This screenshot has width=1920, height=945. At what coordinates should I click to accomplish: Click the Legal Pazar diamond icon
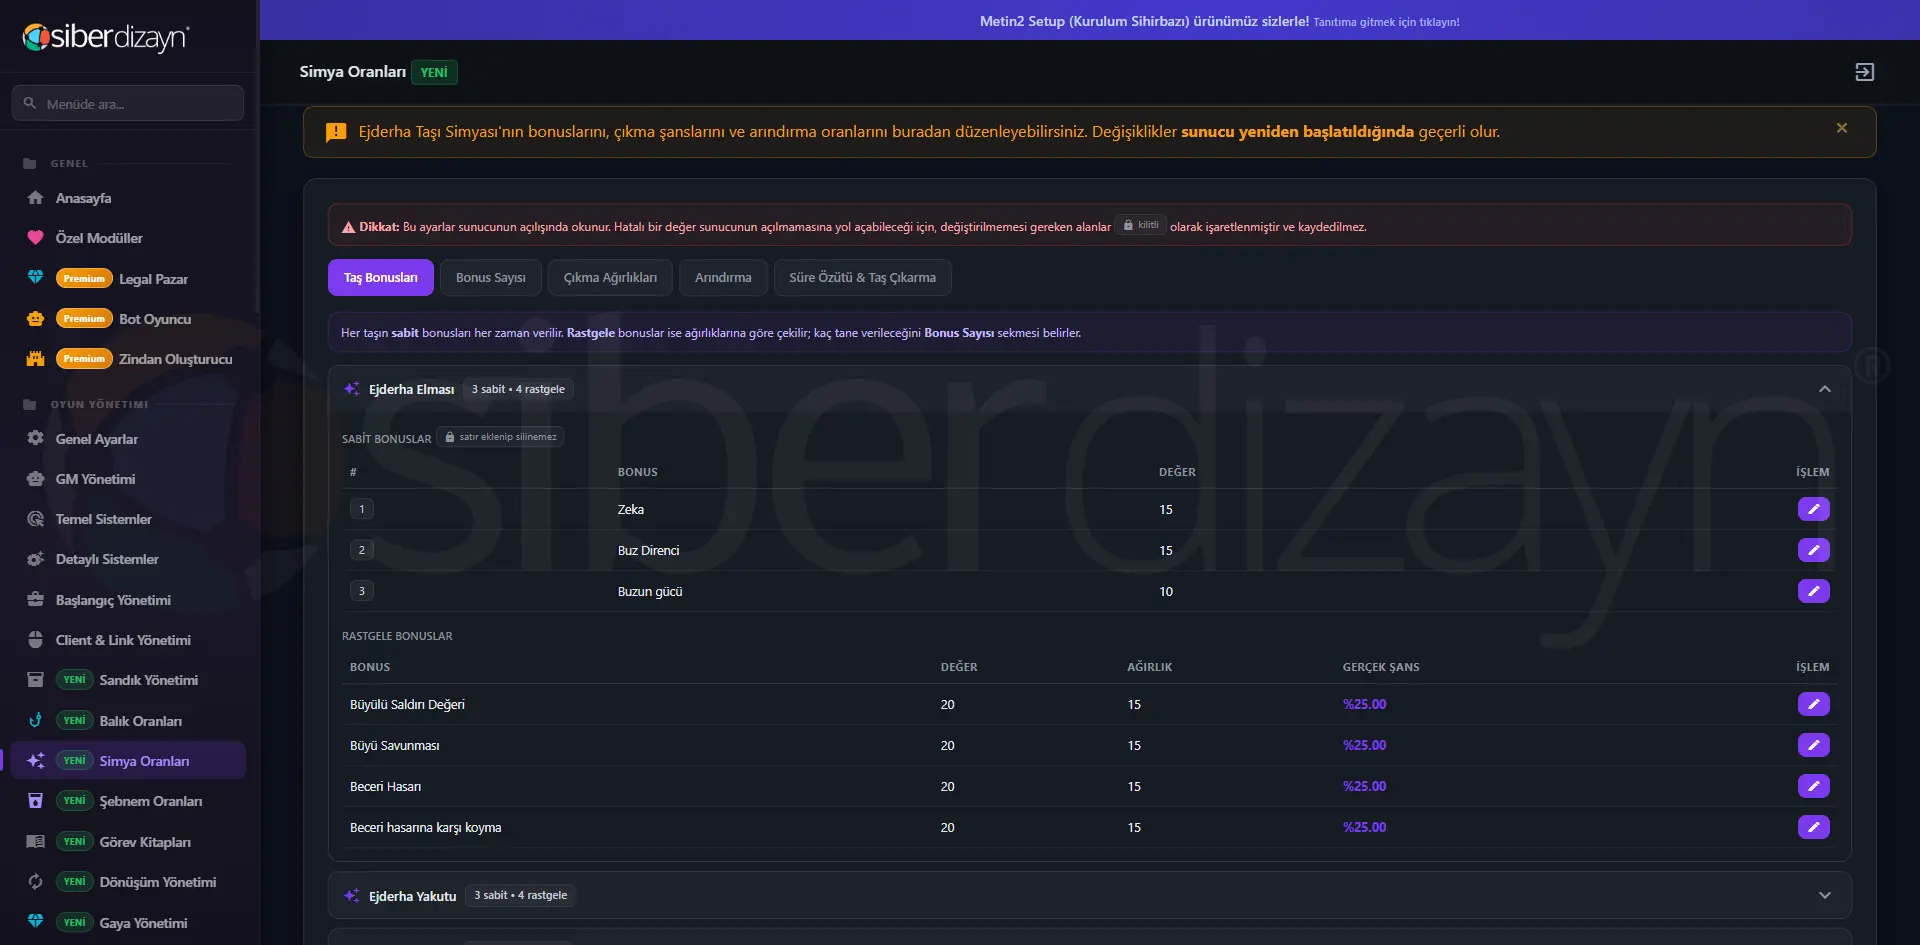tap(35, 277)
